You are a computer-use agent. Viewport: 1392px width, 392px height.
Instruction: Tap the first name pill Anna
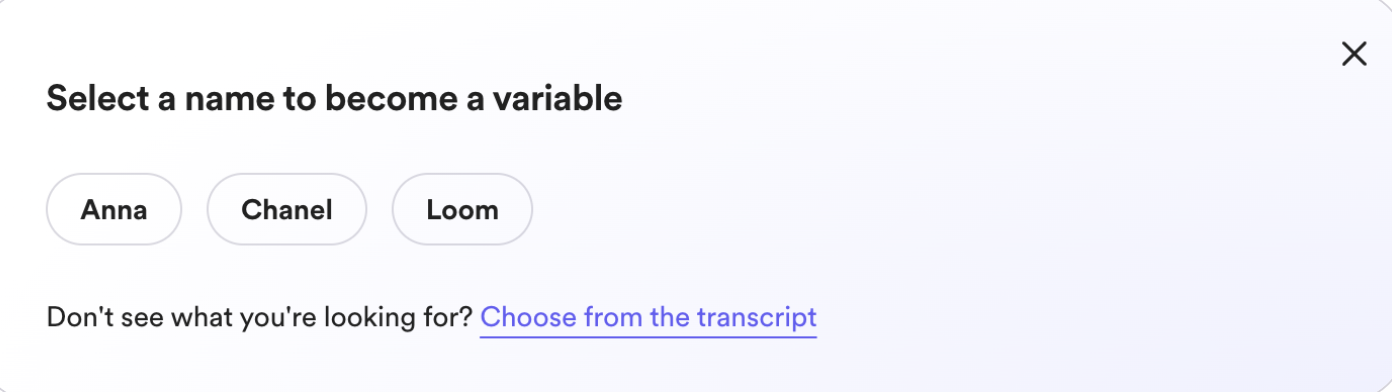tap(114, 209)
